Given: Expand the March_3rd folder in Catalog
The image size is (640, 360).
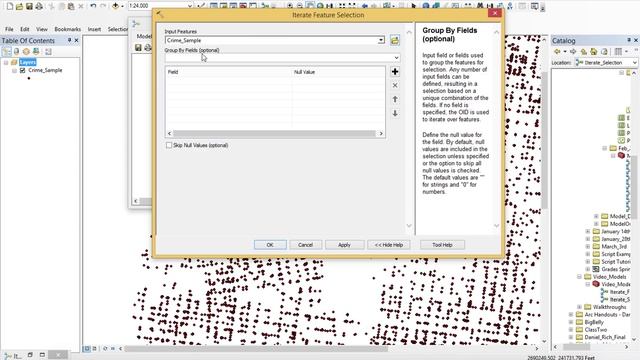Looking at the screenshot, I should pyautogui.click(x=588, y=247).
